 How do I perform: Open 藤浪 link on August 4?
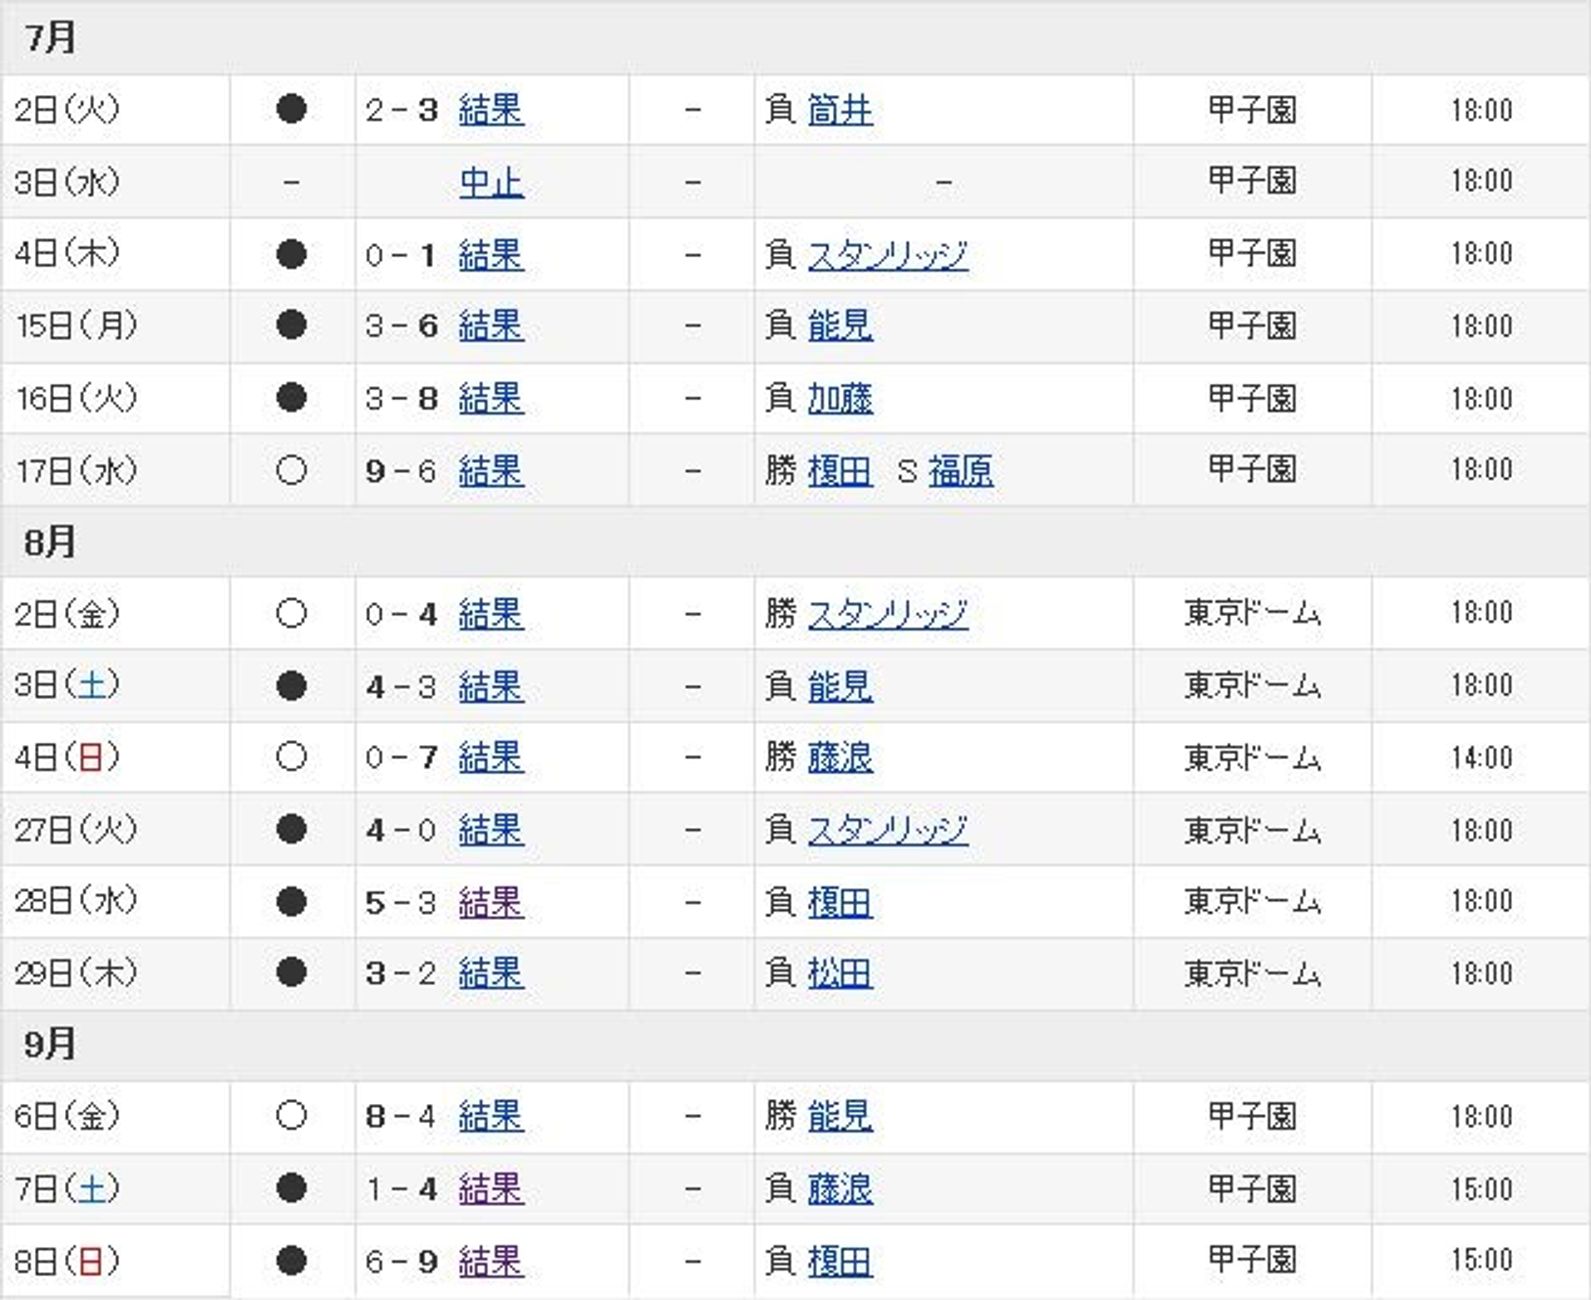[x=840, y=757]
